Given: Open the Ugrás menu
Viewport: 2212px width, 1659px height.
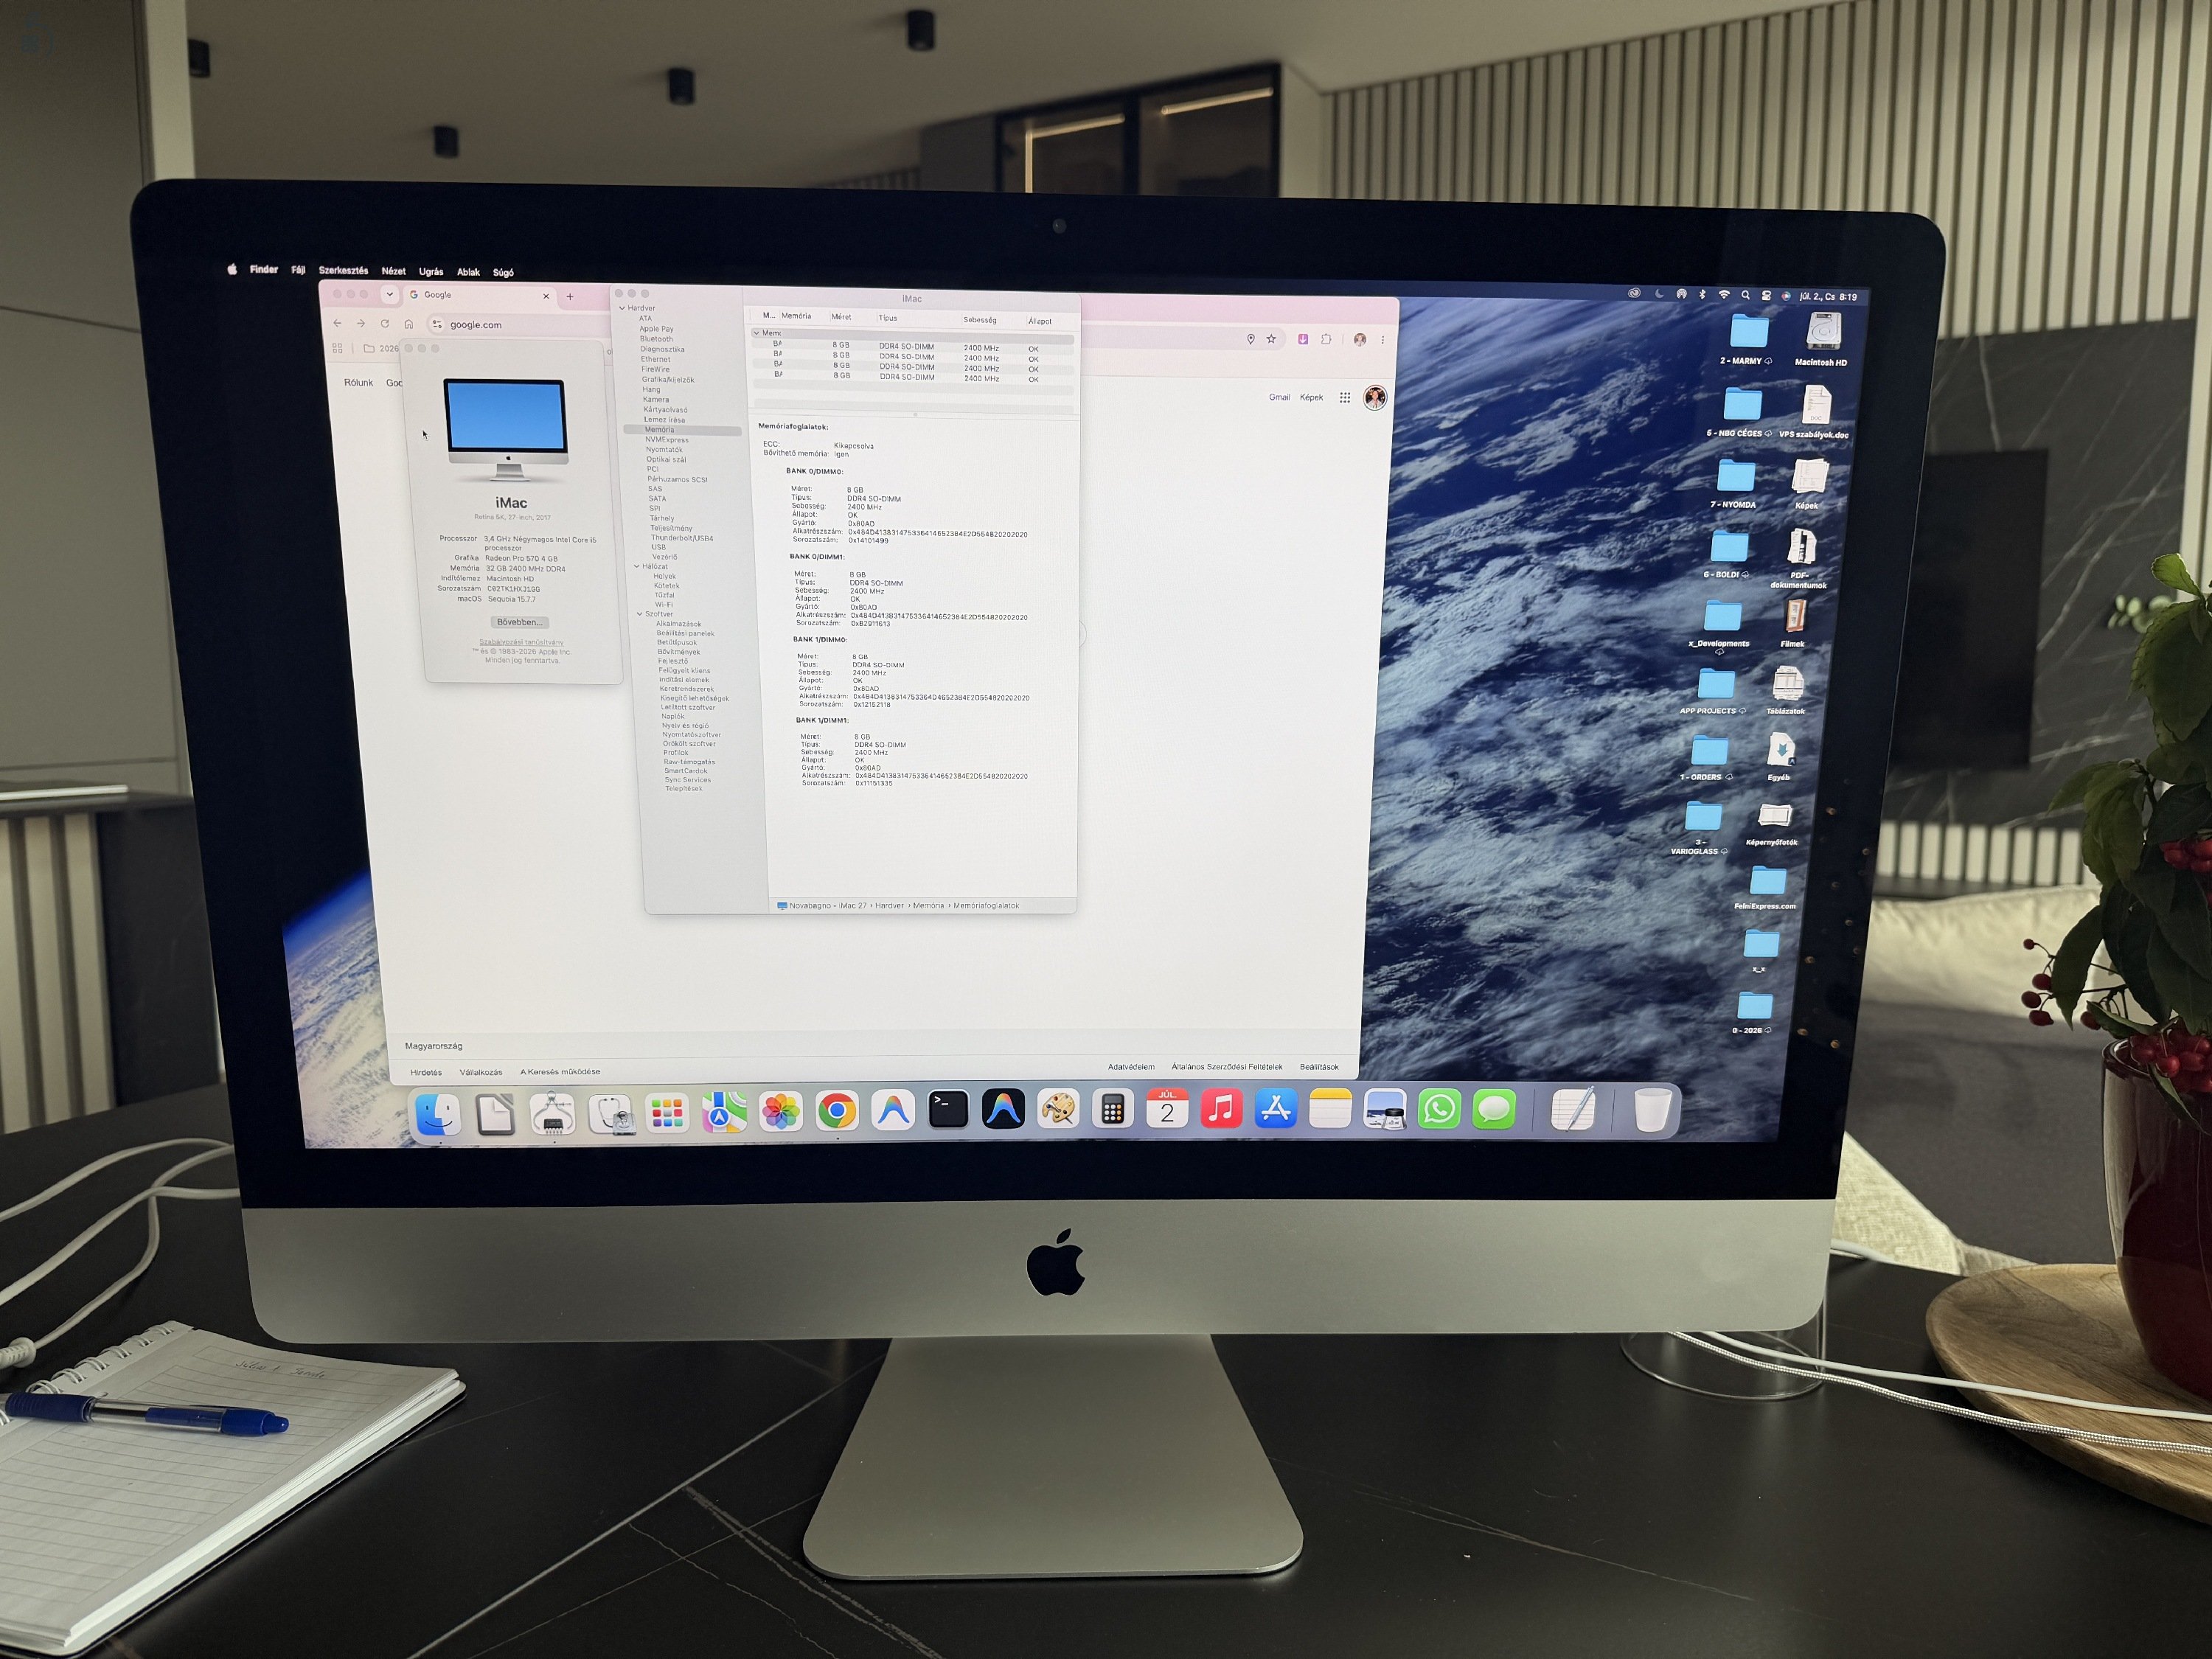Looking at the screenshot, I should coord(431,272).
